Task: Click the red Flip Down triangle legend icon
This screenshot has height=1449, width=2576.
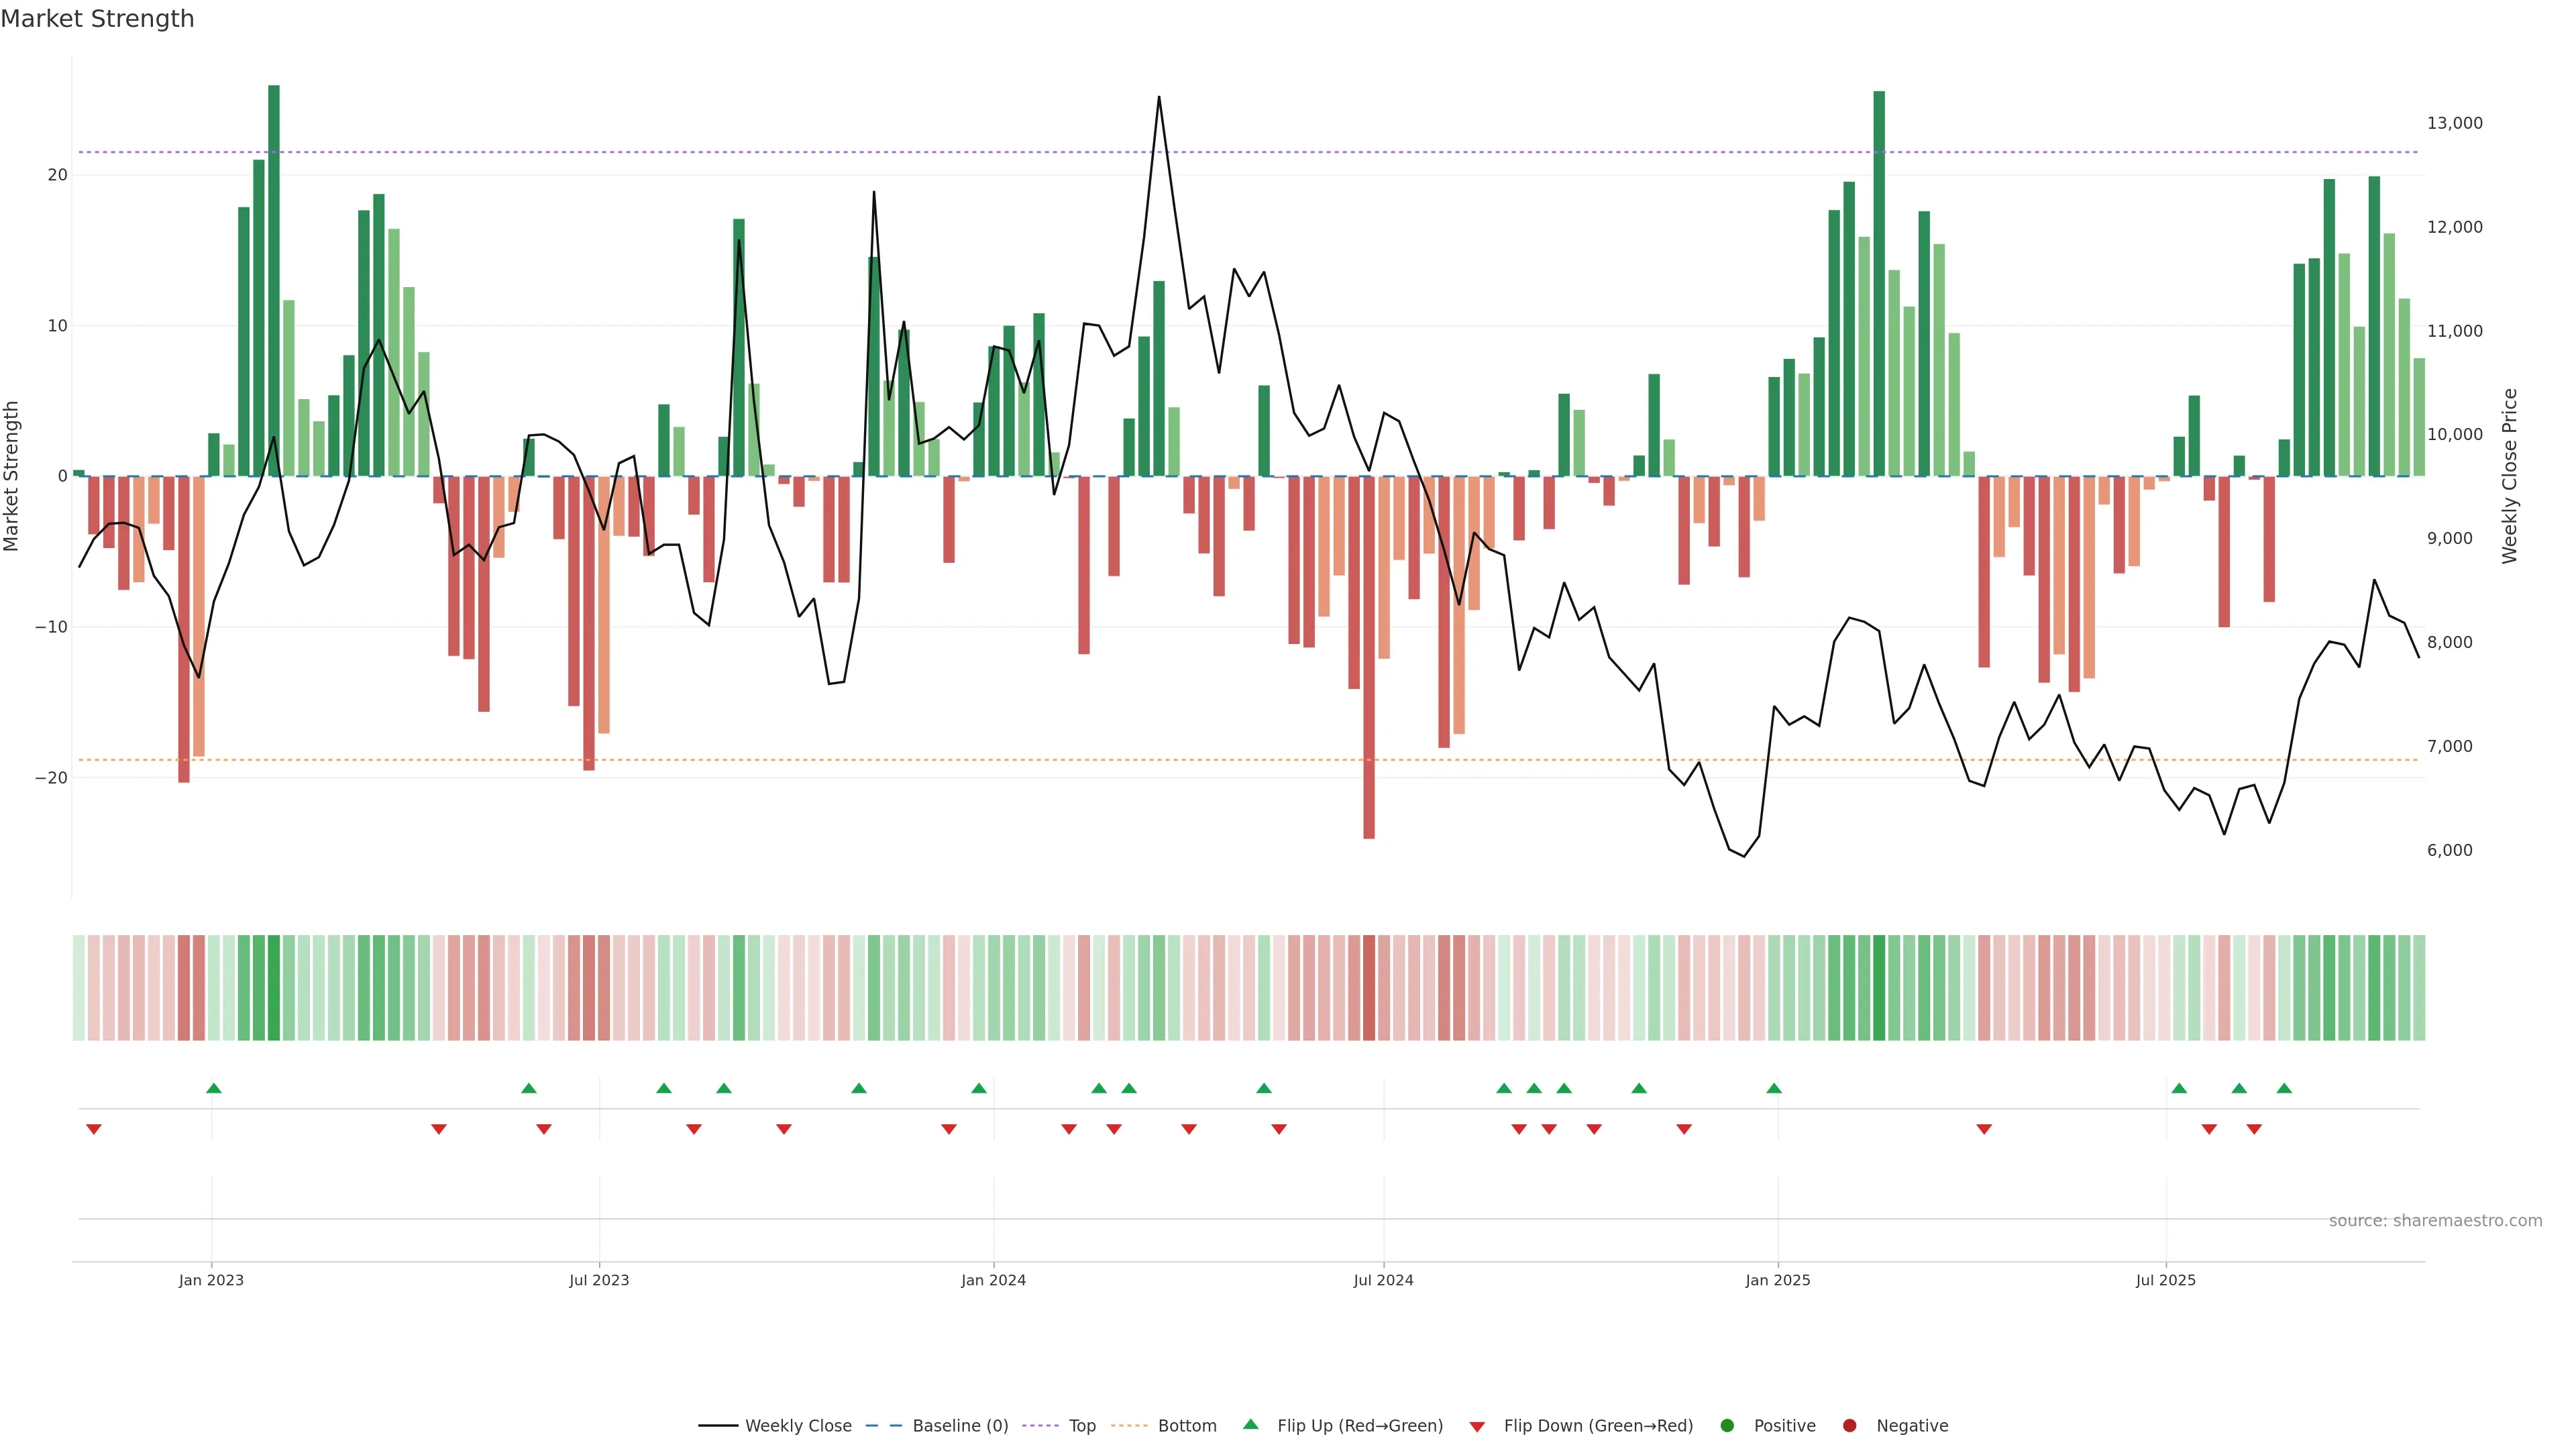Action: (1477, 1426)
